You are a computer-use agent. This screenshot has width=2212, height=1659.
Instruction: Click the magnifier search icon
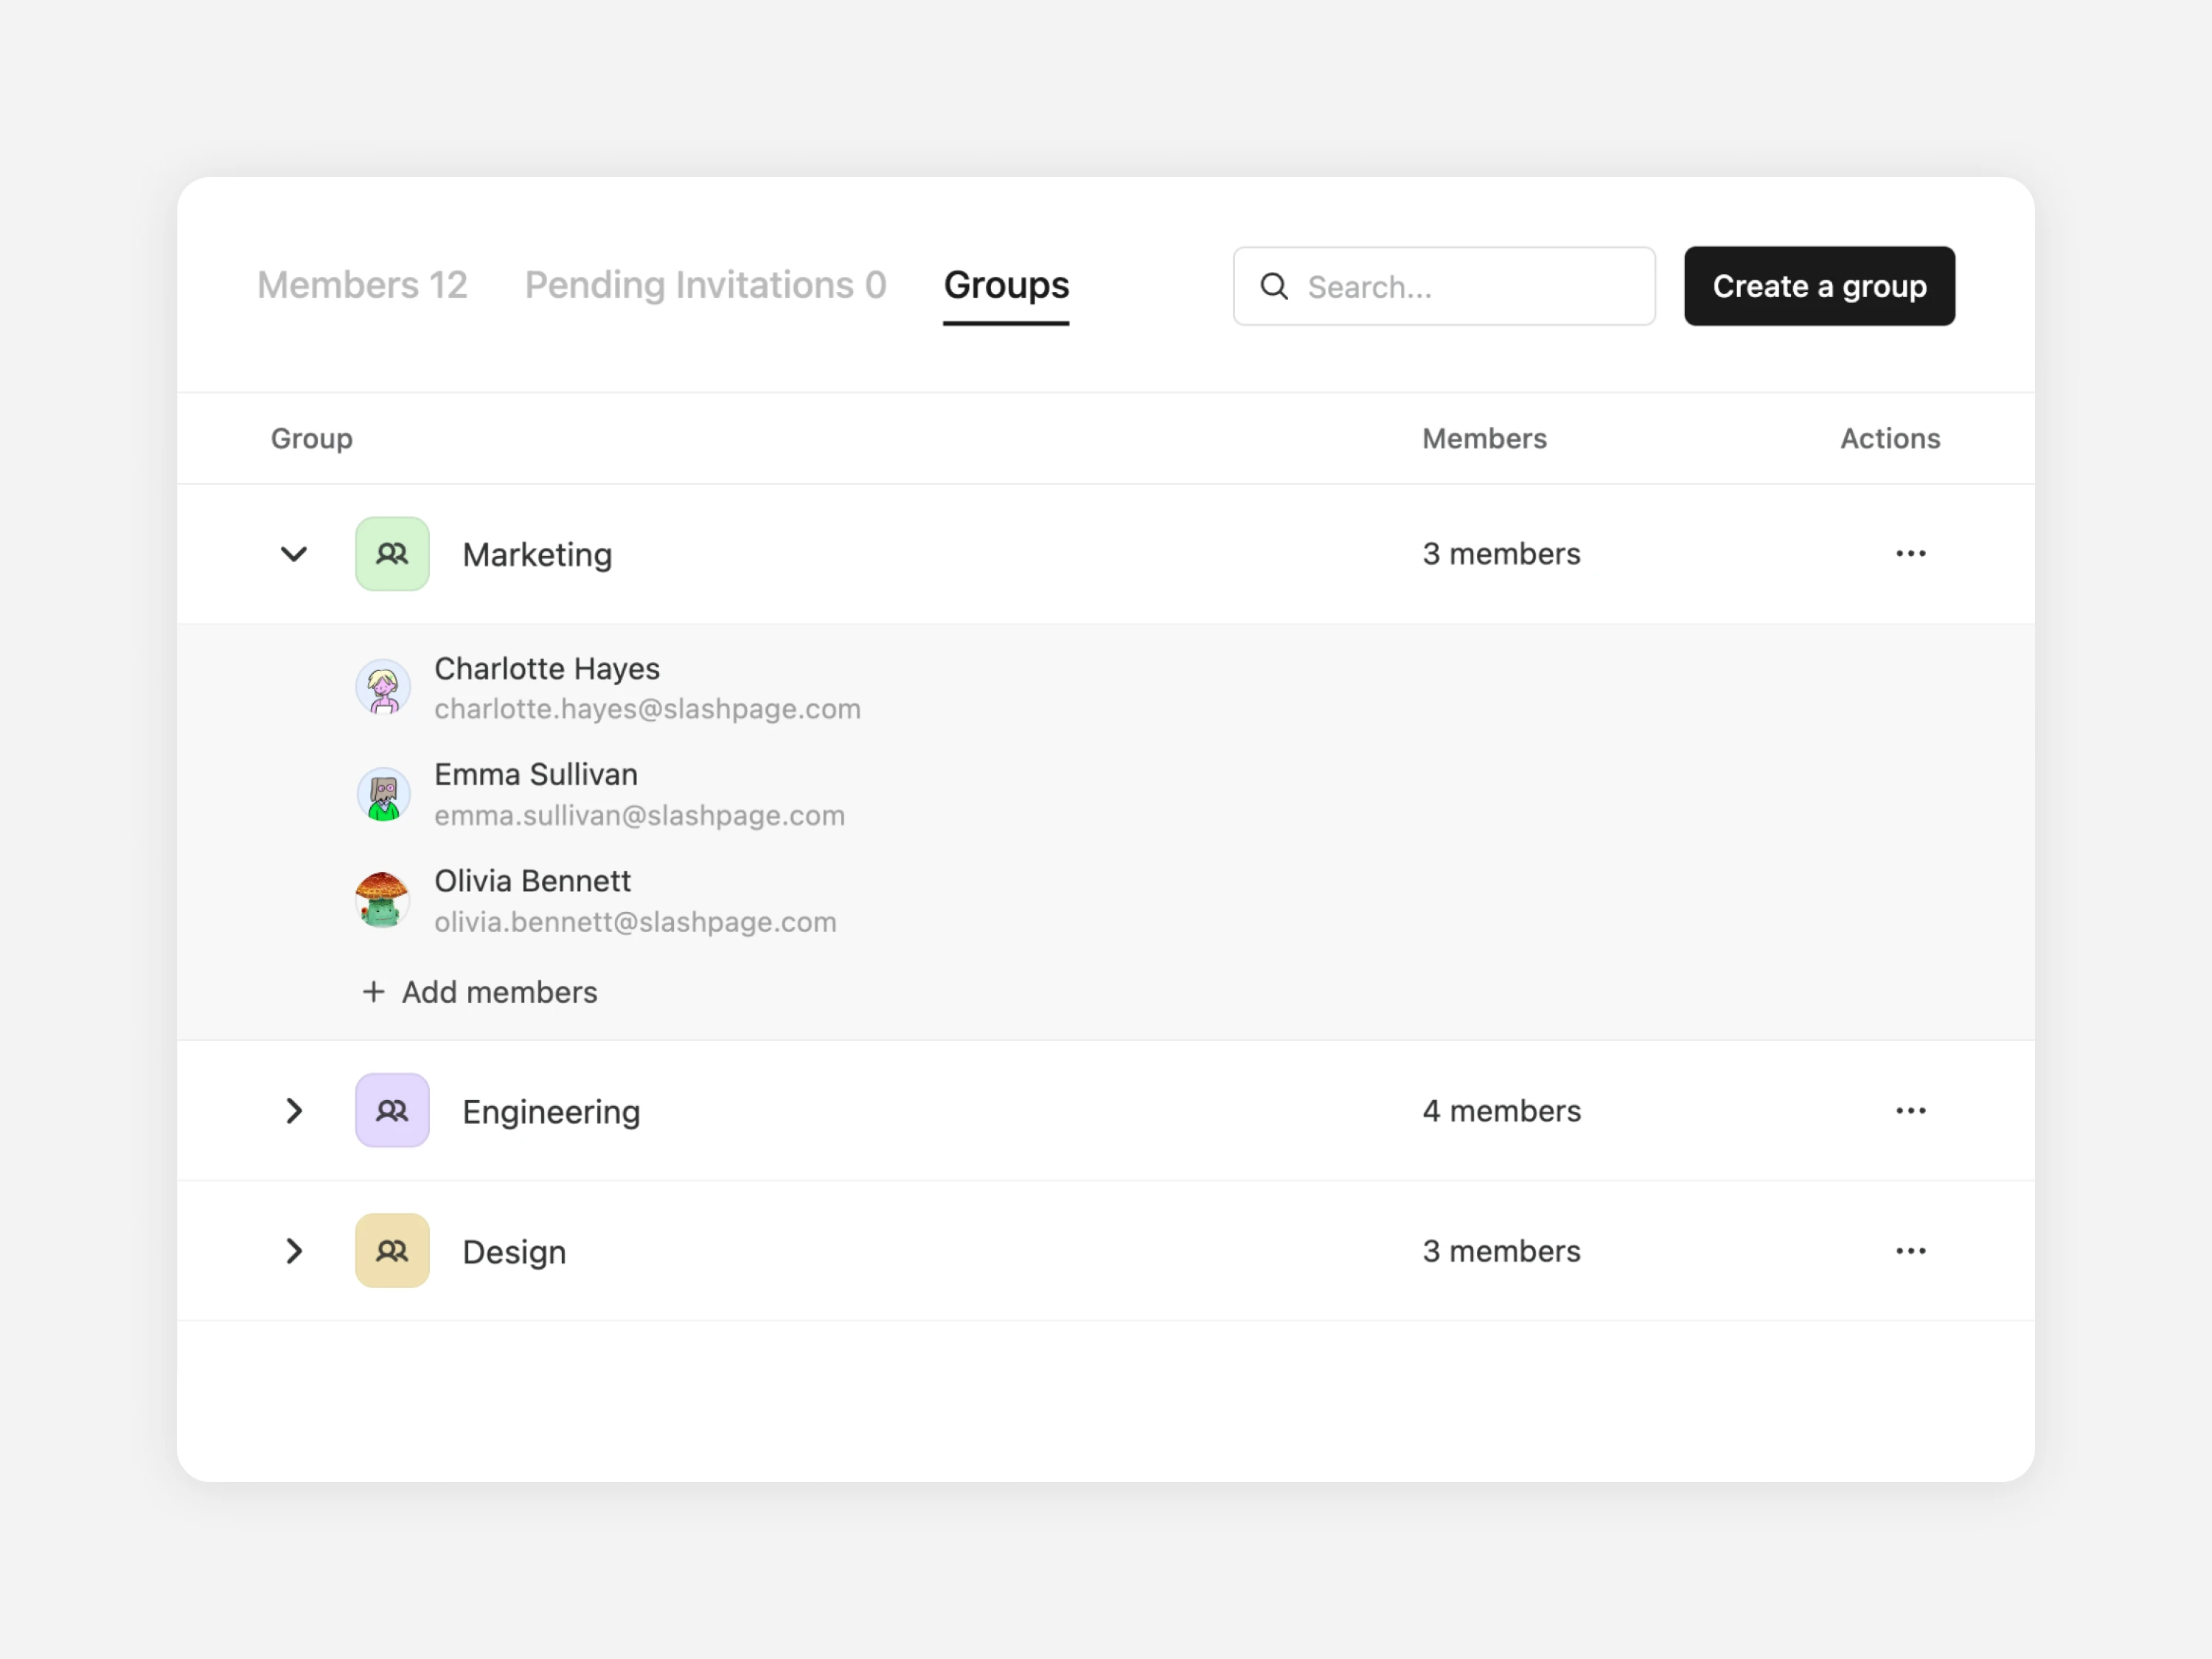tap(1274, 287)
